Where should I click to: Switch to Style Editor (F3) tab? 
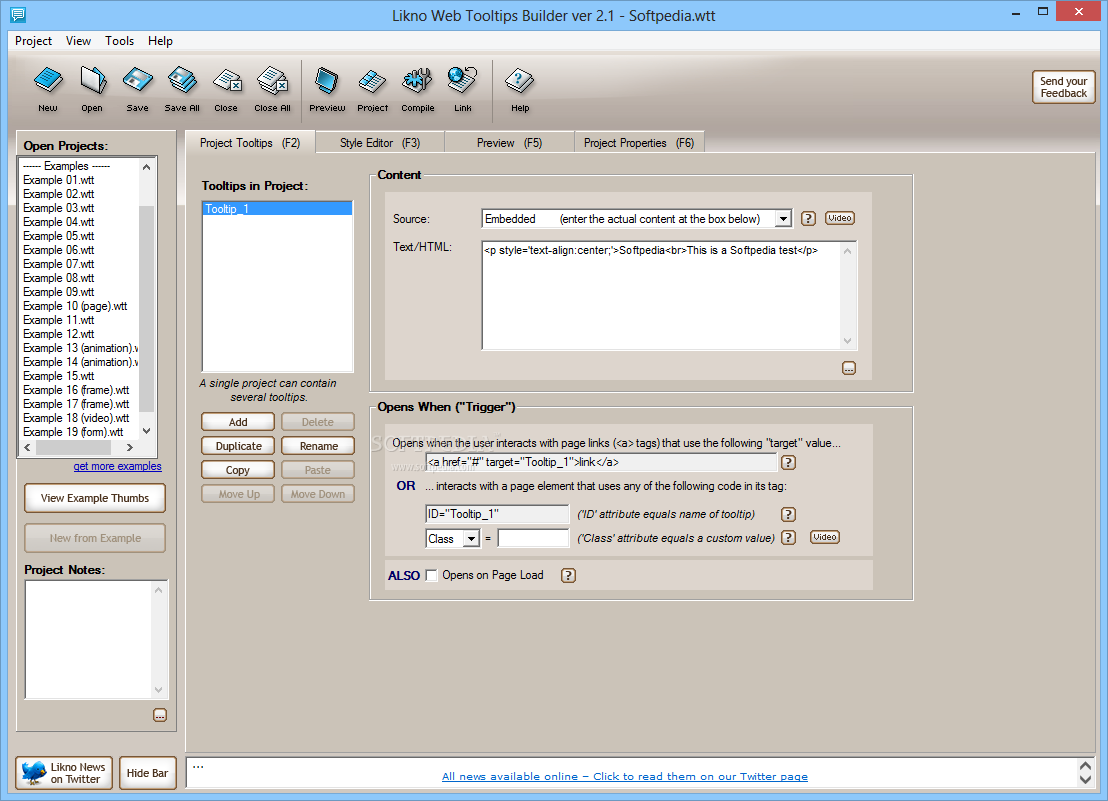380,143
